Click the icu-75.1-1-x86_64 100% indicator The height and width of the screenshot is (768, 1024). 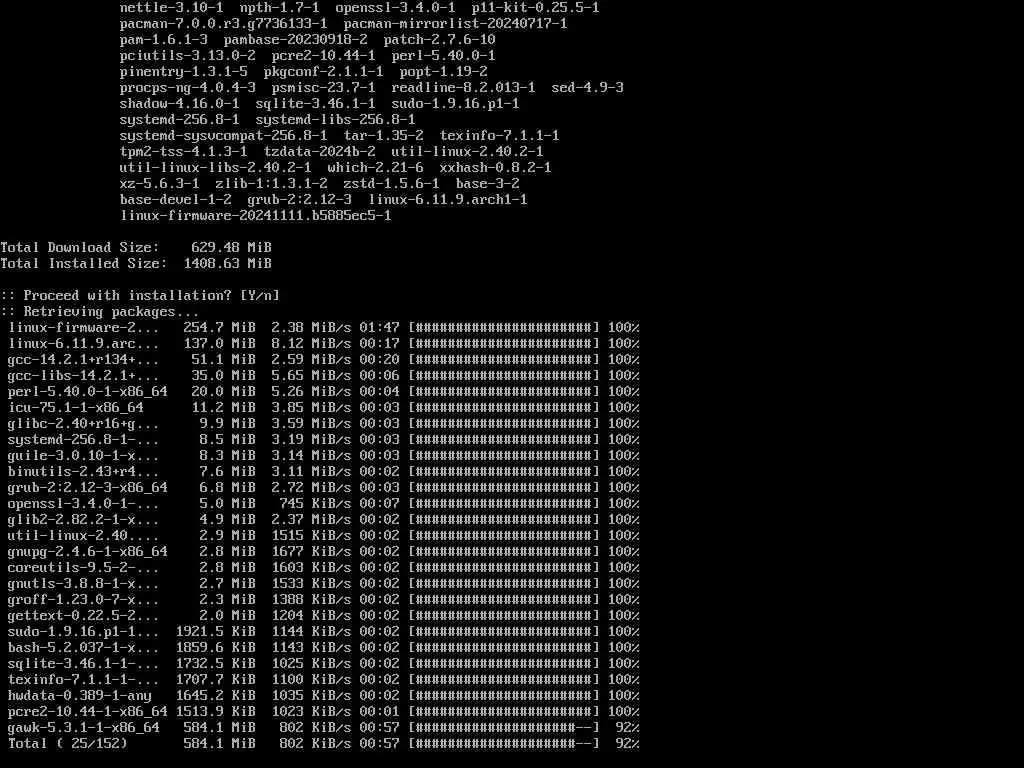point(624,408)
